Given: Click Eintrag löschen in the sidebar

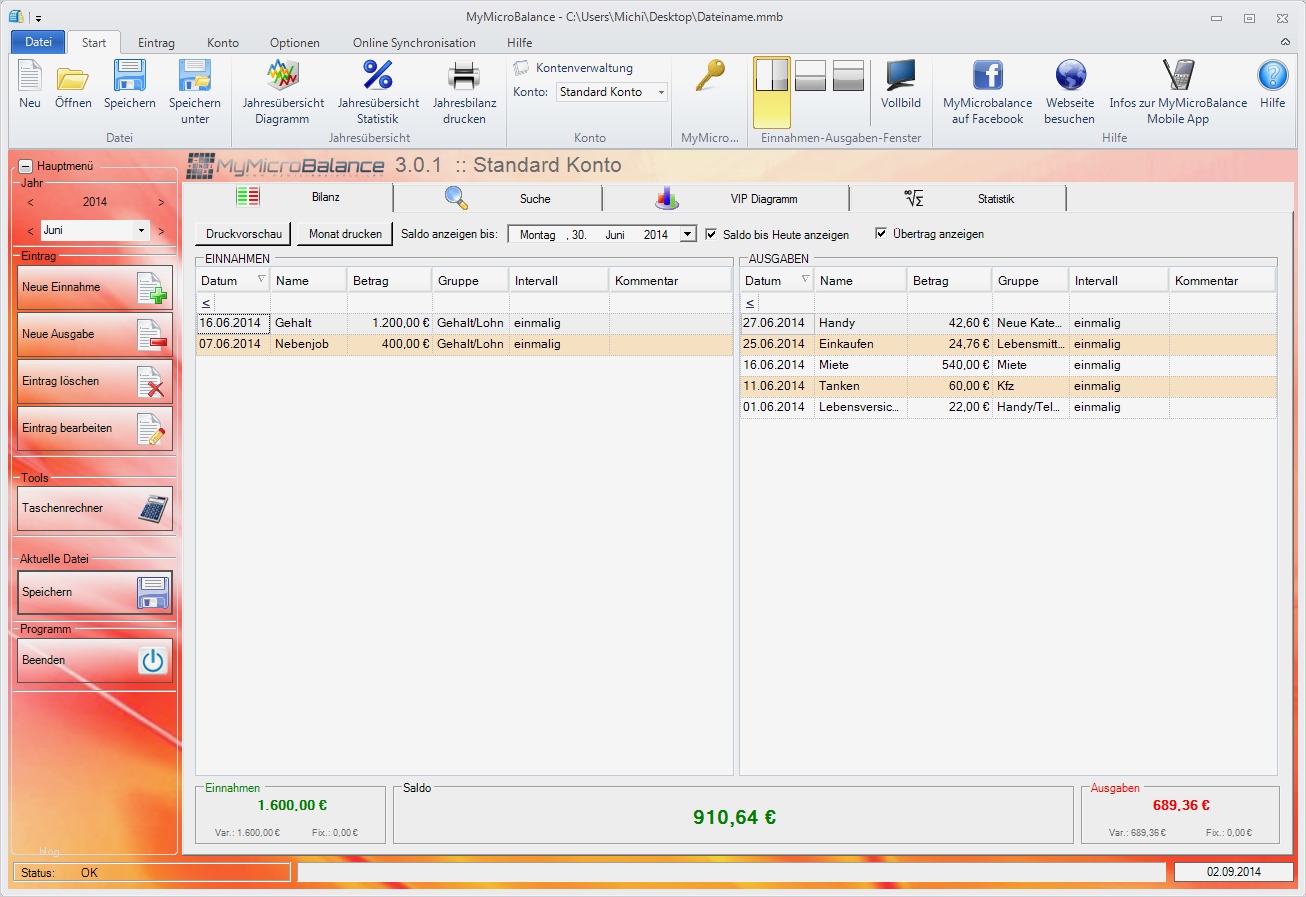Looking at the screenshot, I should (x=95, y=381).
